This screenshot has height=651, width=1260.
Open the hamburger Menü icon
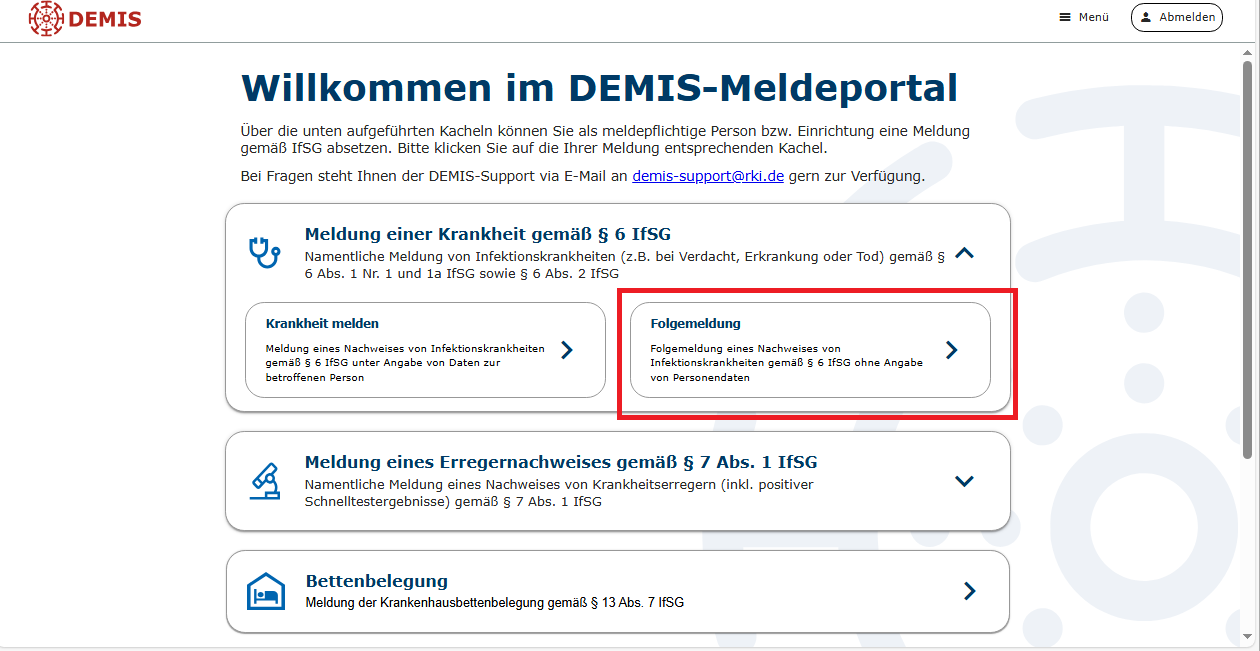(x=1065, y=17)
